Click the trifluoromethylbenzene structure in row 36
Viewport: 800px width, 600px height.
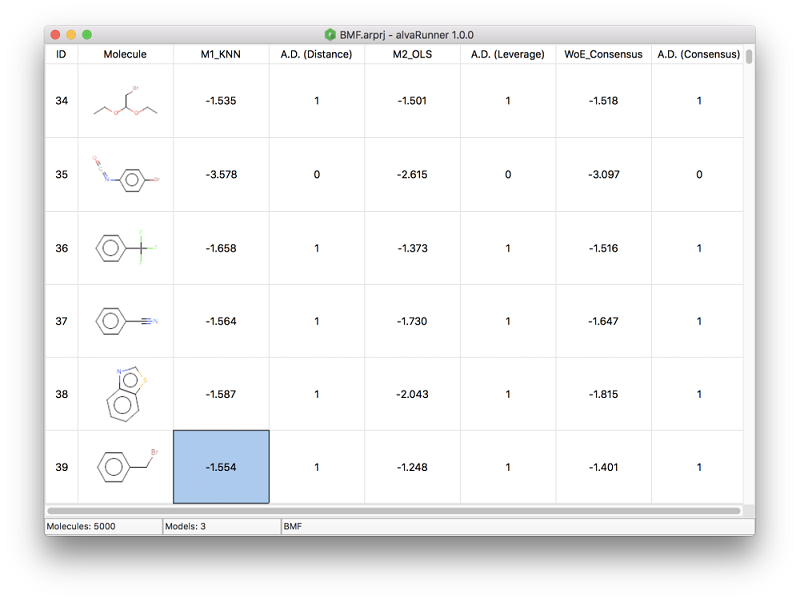(125, 247)
